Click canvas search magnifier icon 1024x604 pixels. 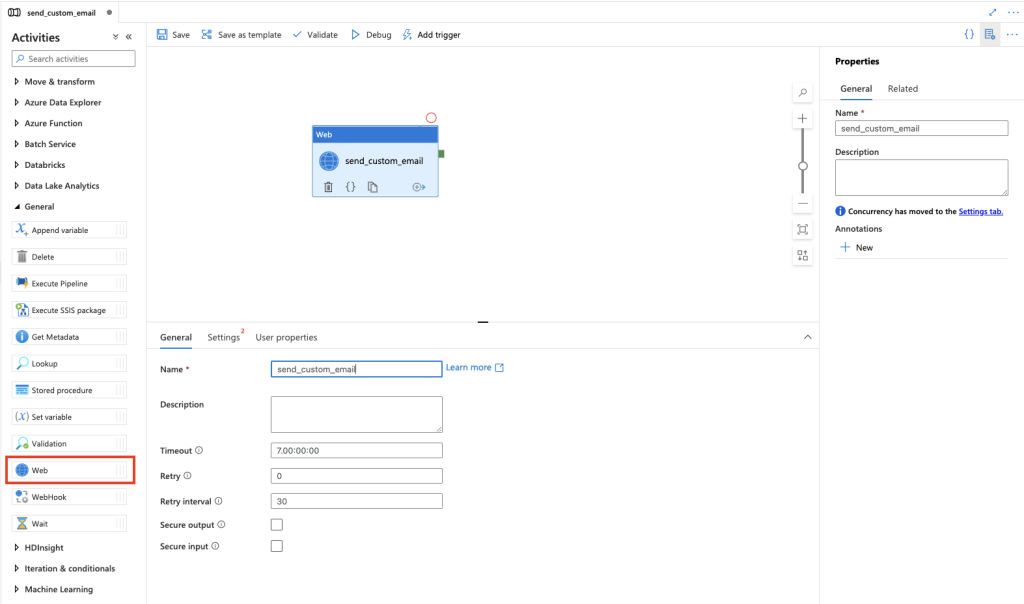point(802,93)
